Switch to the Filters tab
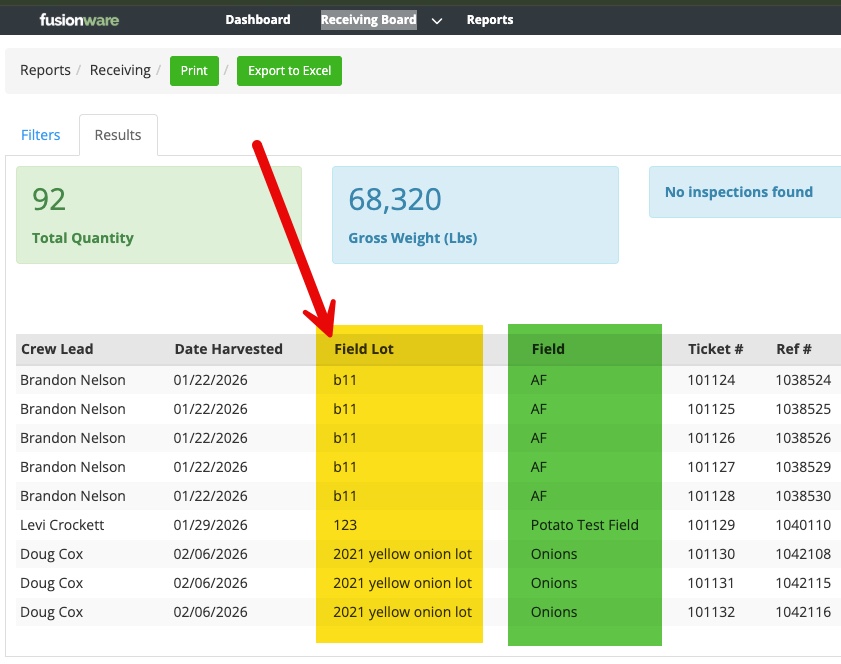This screenshot has width=841, height=664. [x=41, y=135]
